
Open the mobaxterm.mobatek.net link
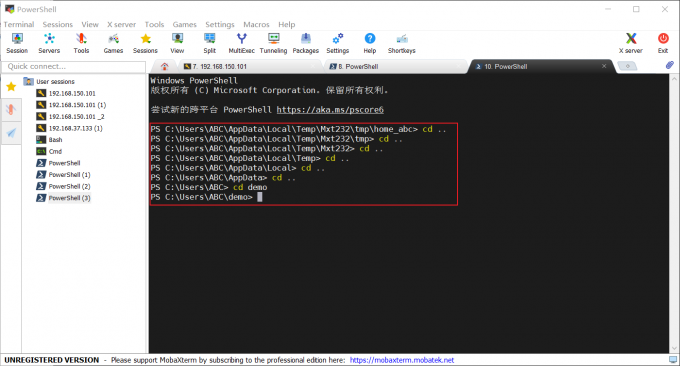(x=402, y=360)
